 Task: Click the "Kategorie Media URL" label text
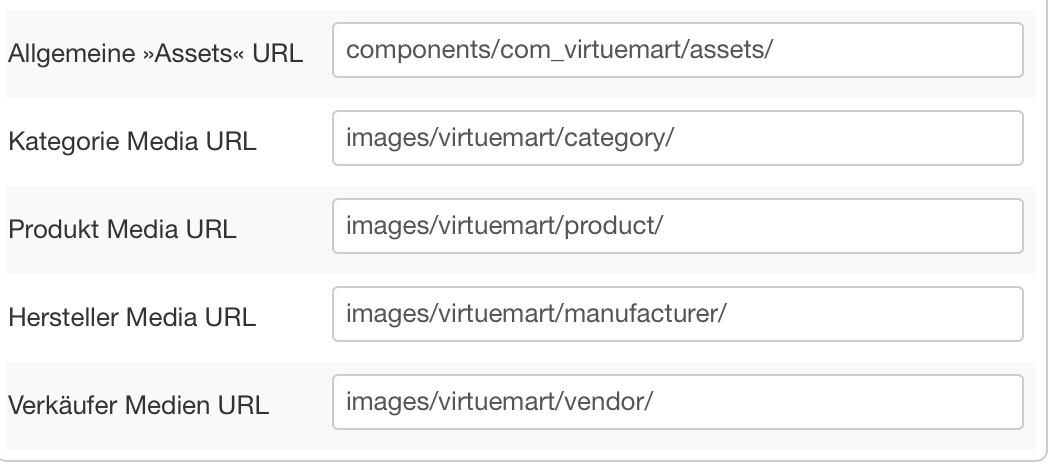click(132, 142)
